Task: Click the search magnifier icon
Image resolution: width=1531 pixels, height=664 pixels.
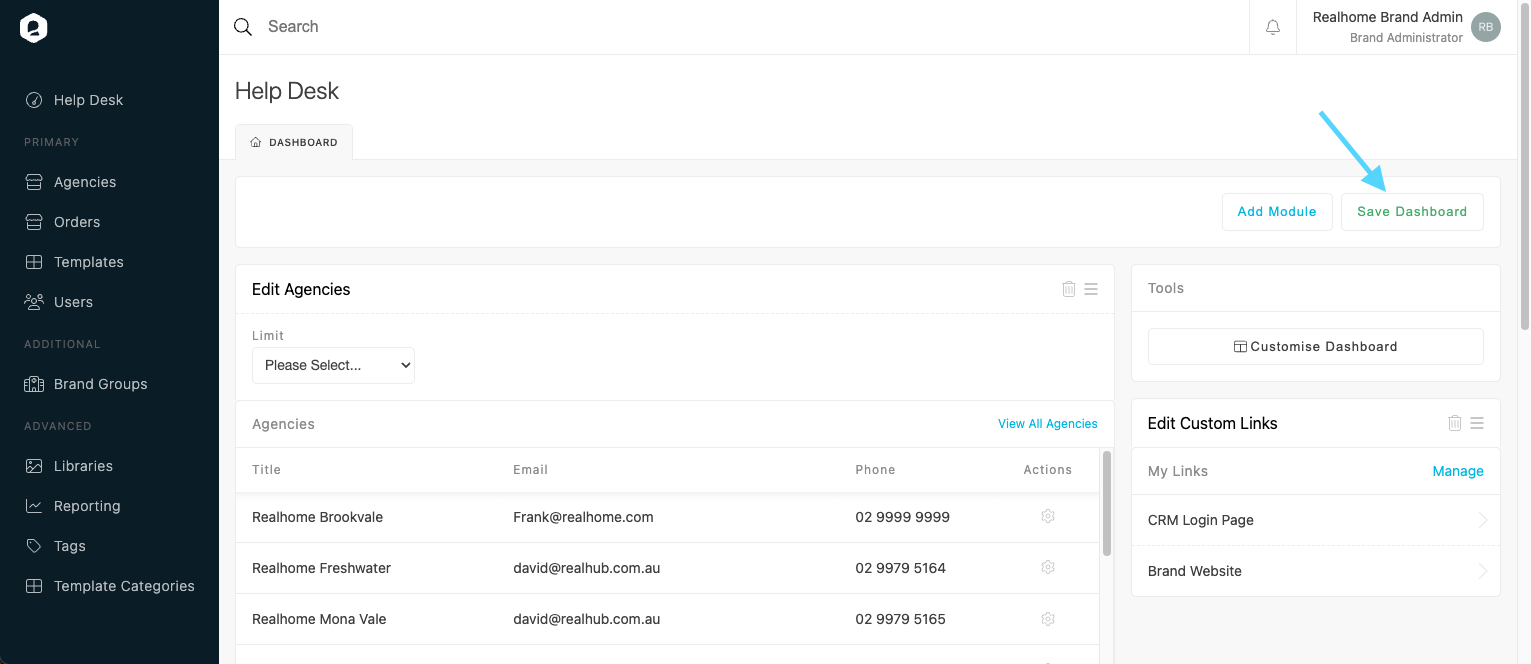Action: (x=243, y=27)
